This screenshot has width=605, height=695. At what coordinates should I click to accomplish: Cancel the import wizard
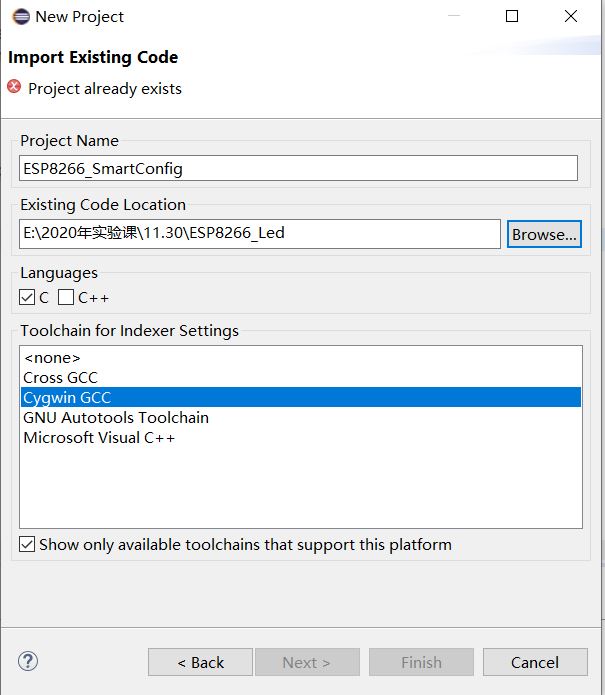click(x=535, y=662)
